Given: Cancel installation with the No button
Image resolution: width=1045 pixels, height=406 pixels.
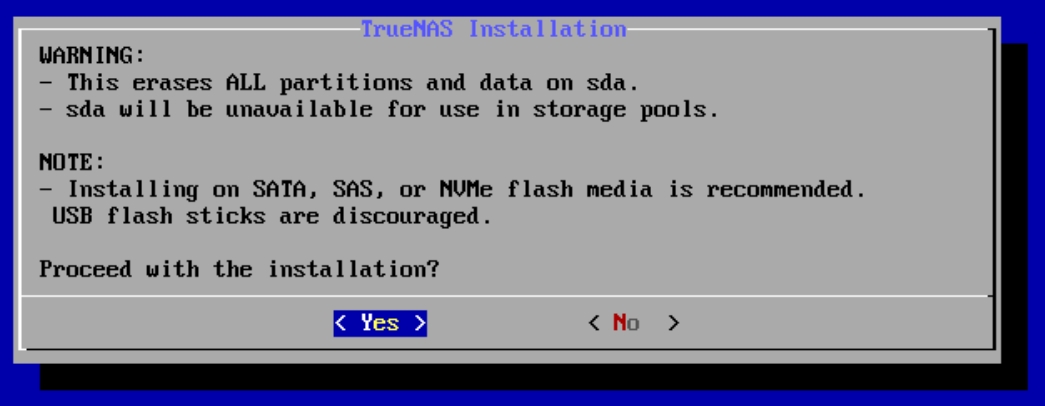Looking at the screenshot, I should click(633, 323).
